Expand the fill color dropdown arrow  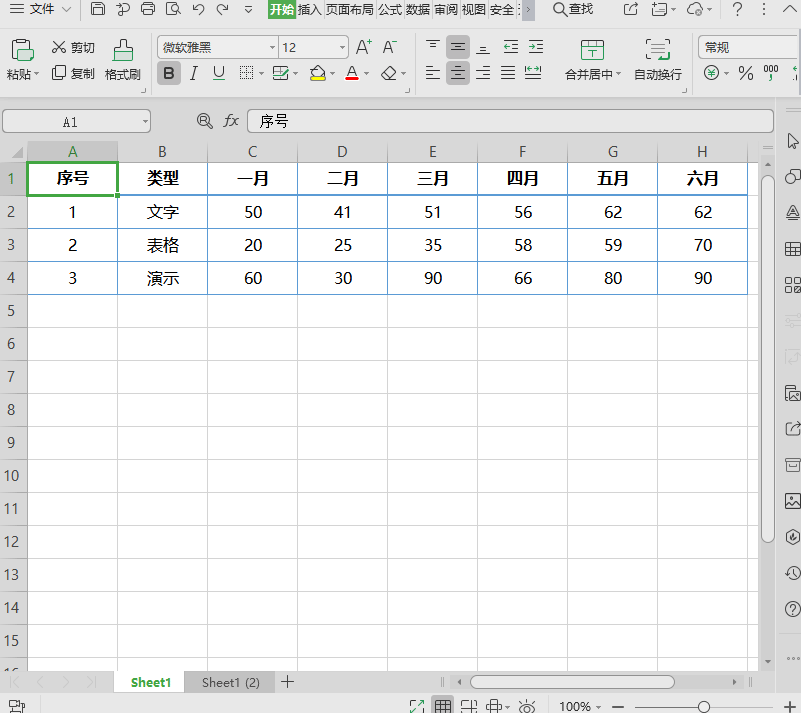(x=333, y=74)
